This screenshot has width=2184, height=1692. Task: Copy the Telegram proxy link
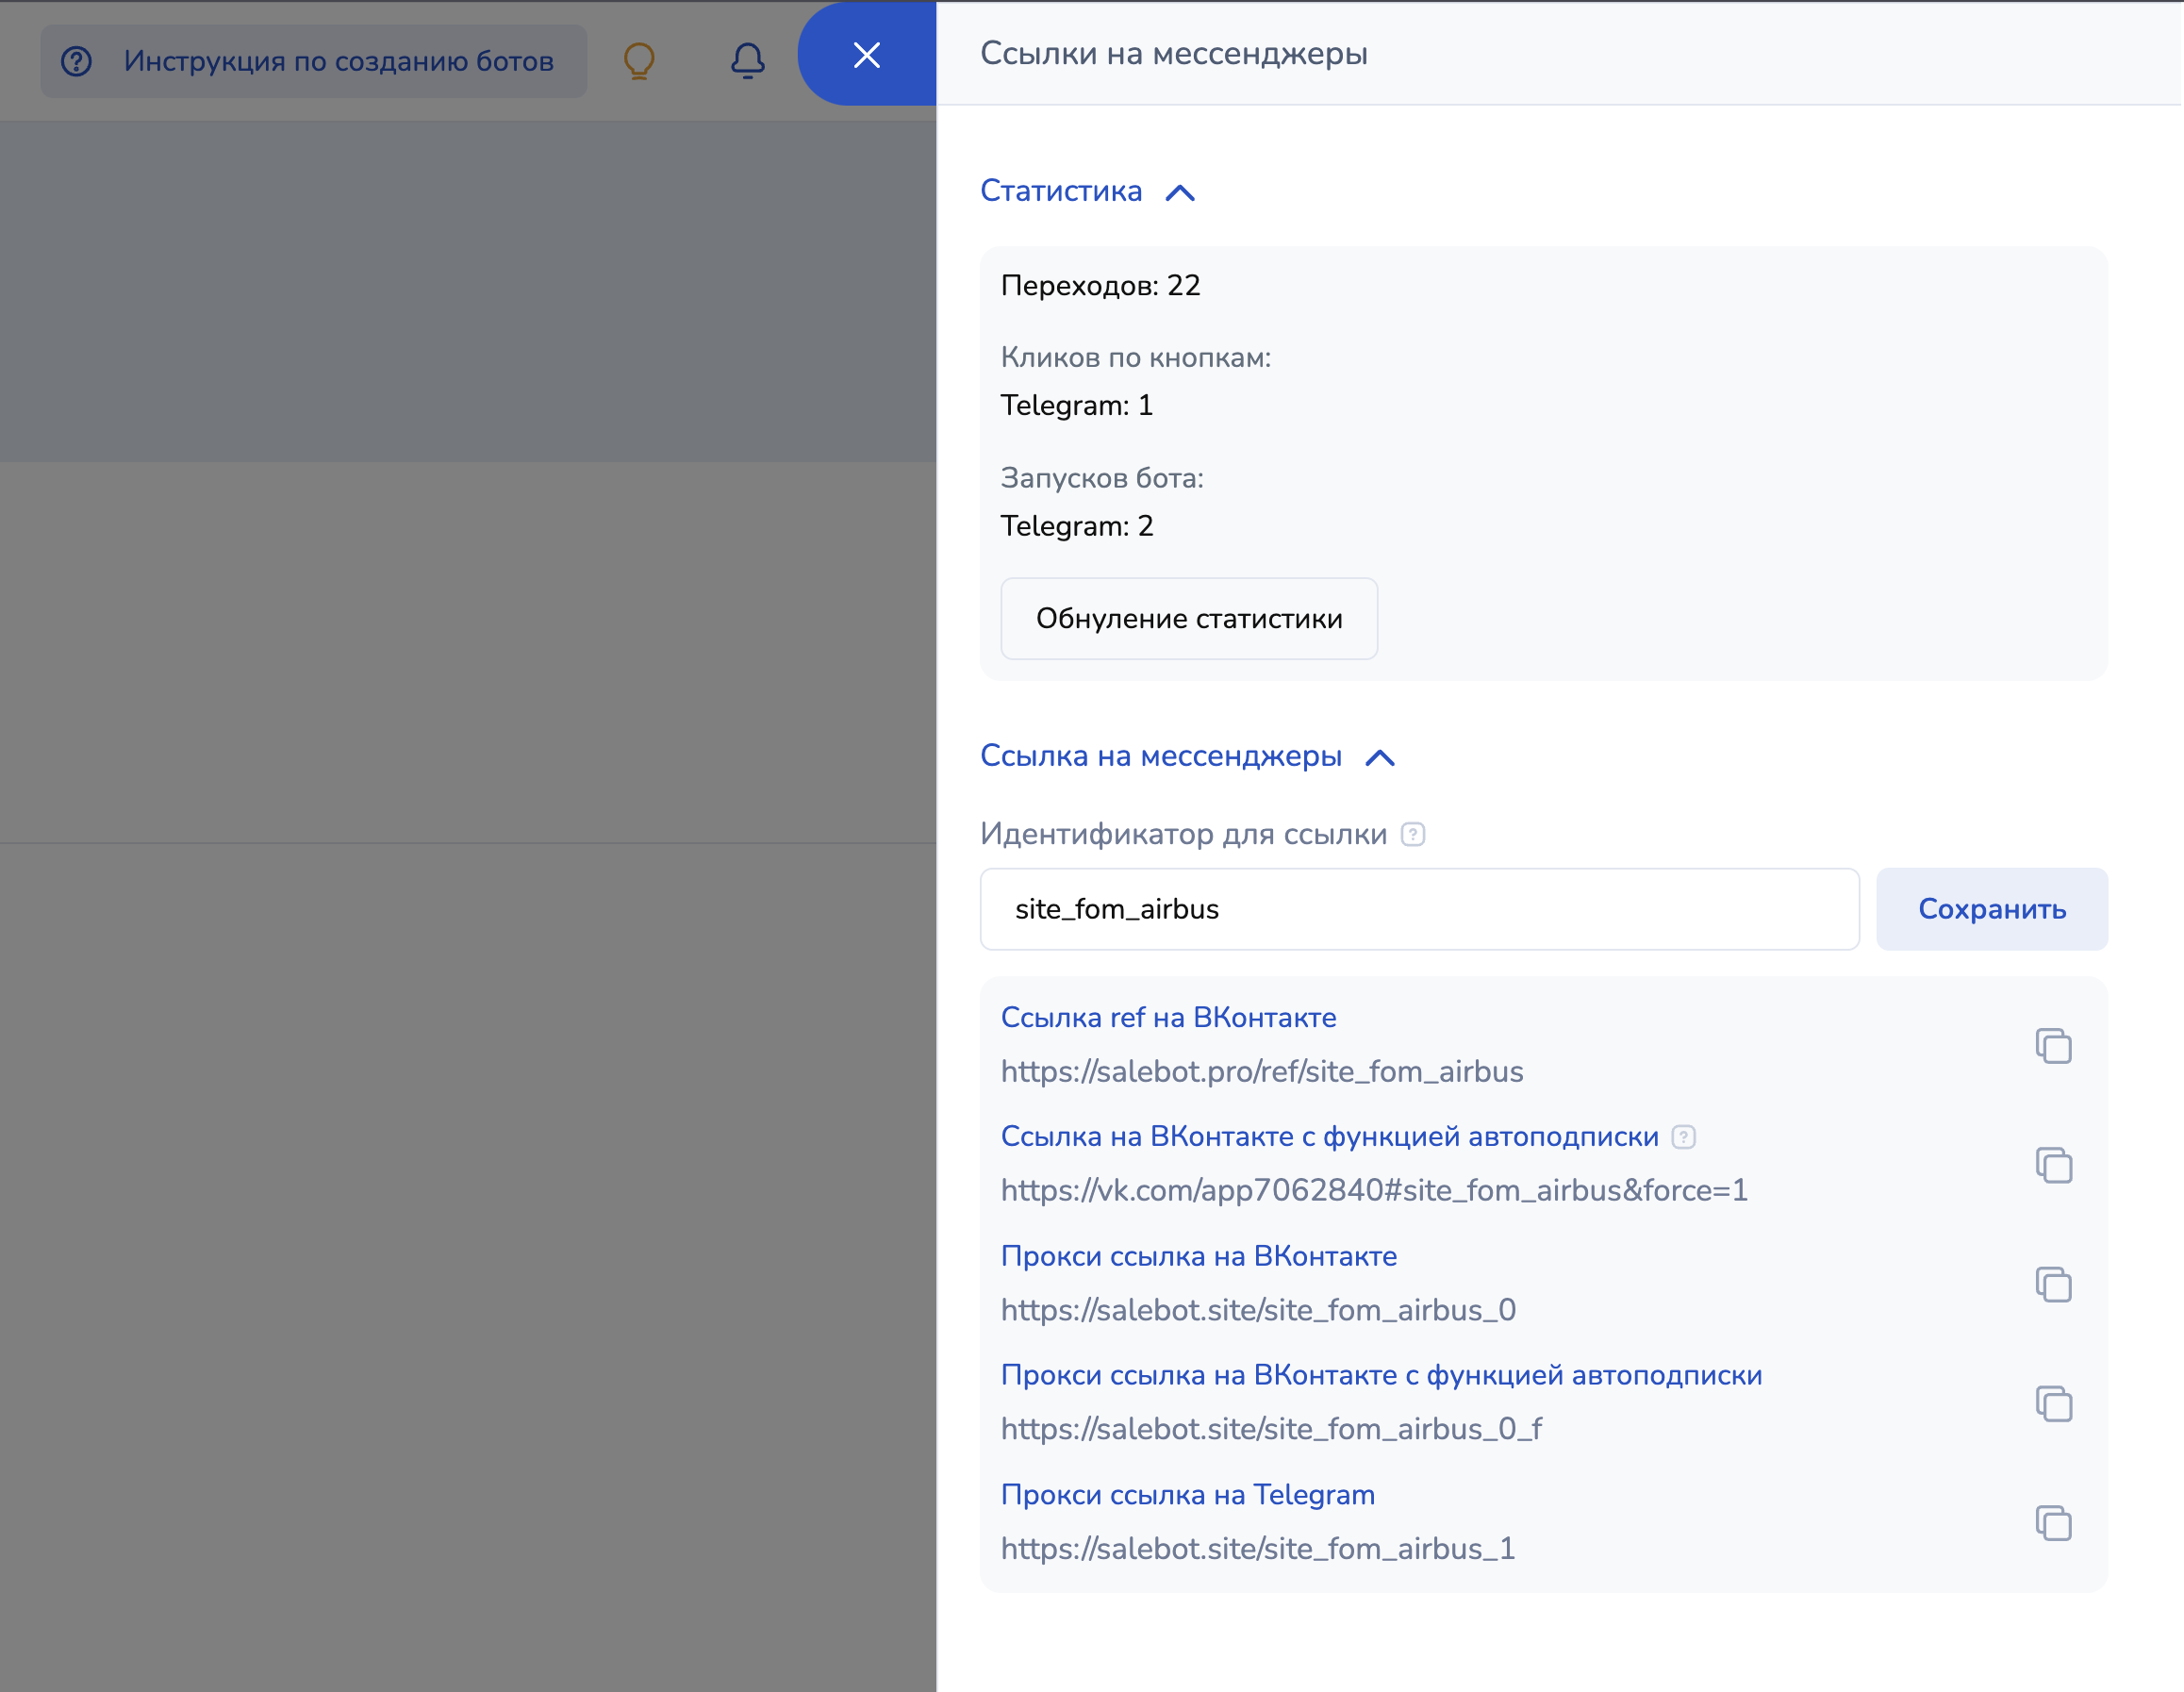click(x=2053, y=1522)
